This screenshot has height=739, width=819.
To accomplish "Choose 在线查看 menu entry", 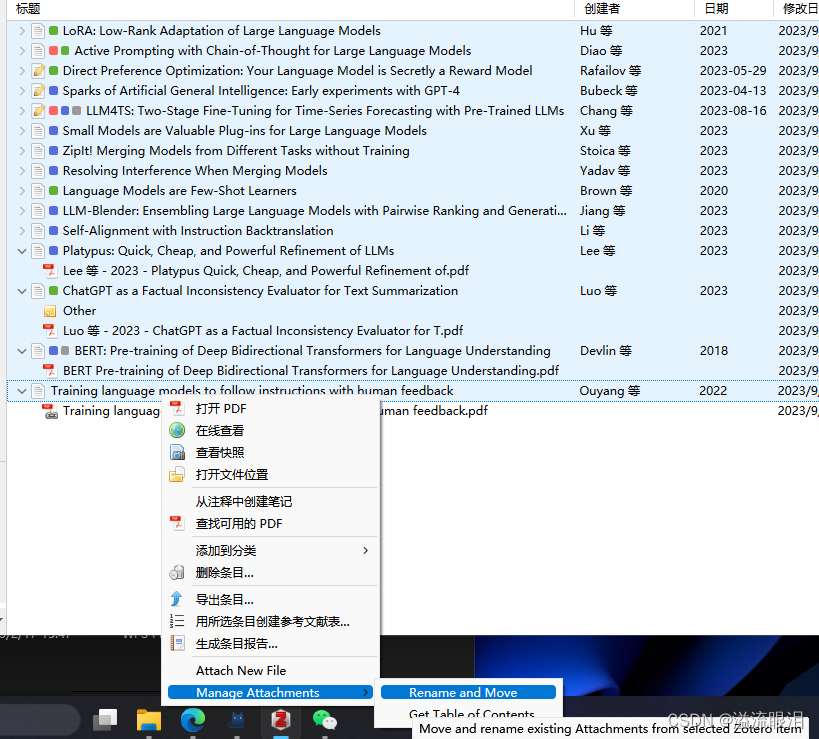I will [273, 430].
